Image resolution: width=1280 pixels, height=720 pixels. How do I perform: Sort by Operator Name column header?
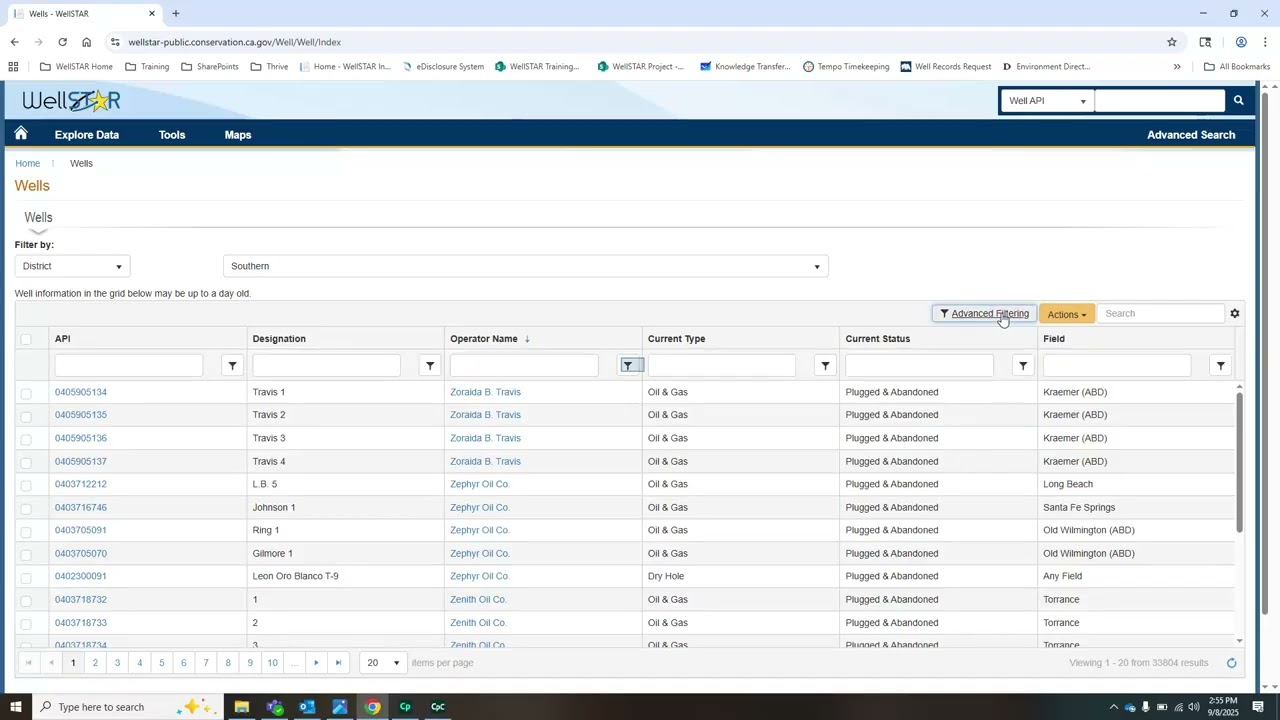click(484, 339)
